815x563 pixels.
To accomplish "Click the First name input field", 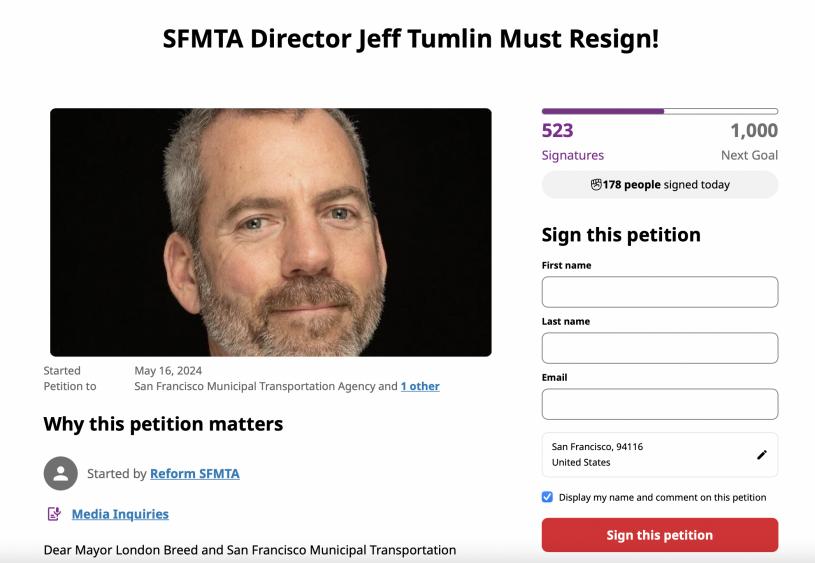I will [x=659, y=292].
